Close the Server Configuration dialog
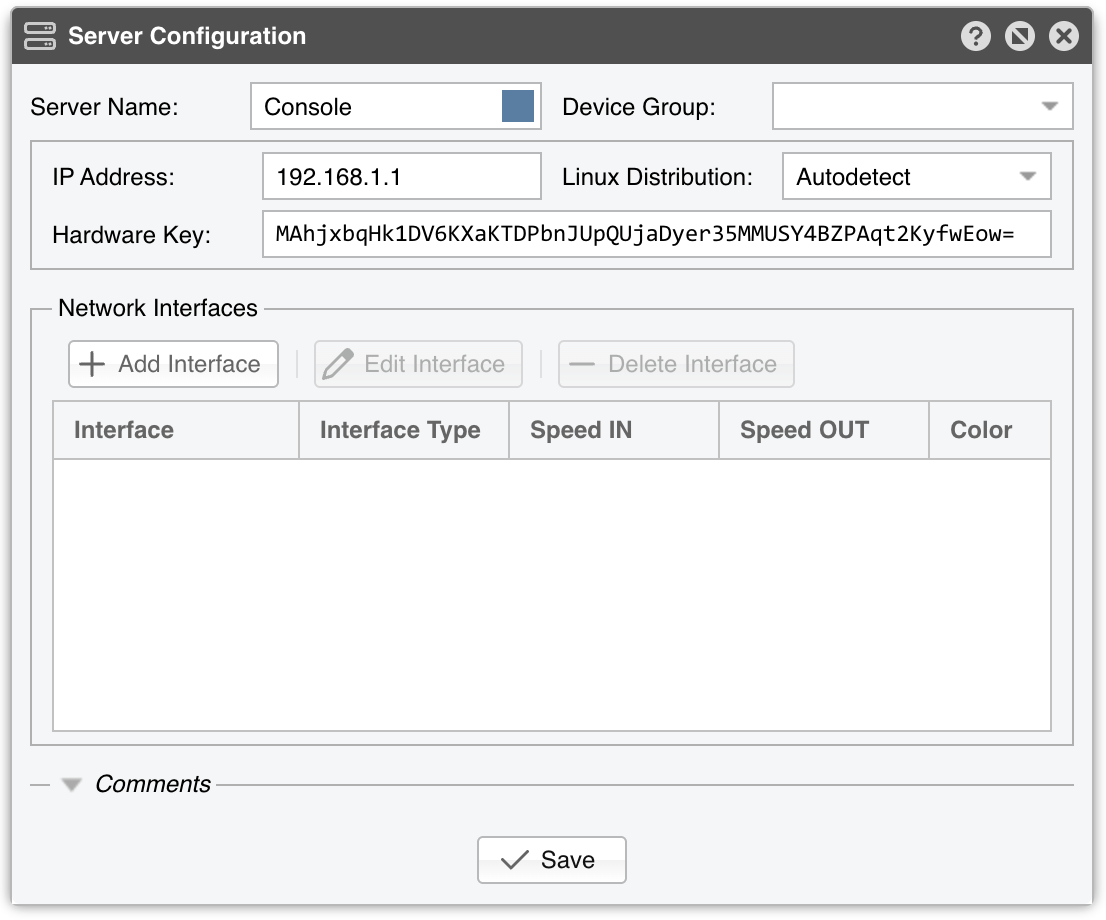1106x920 pixels. (x=1063, y=36)
